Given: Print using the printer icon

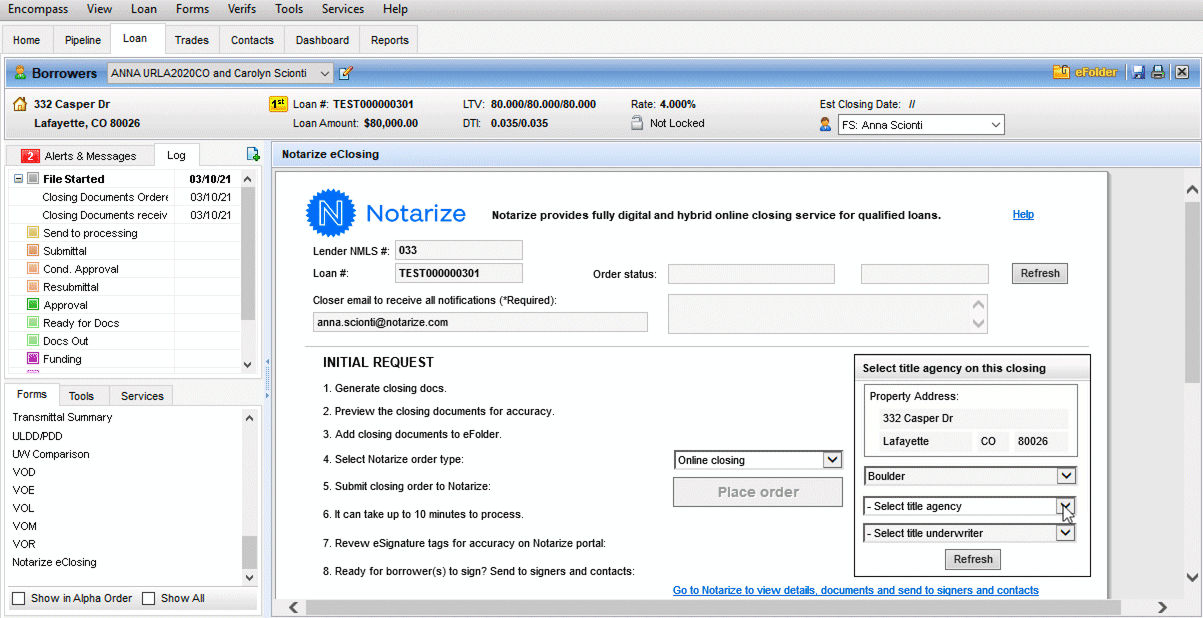Looking at the screenshot, I should (1158, 72).
